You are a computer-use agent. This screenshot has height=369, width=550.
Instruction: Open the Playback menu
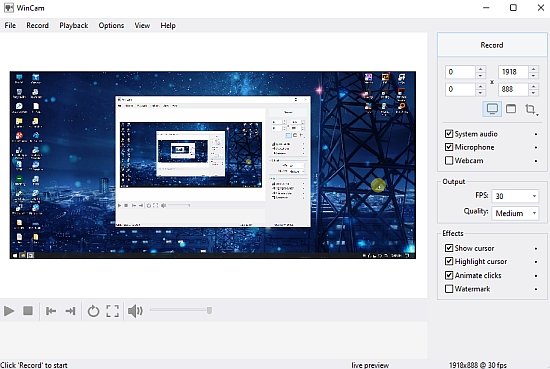pyautogui.click(x=74, y=25)
